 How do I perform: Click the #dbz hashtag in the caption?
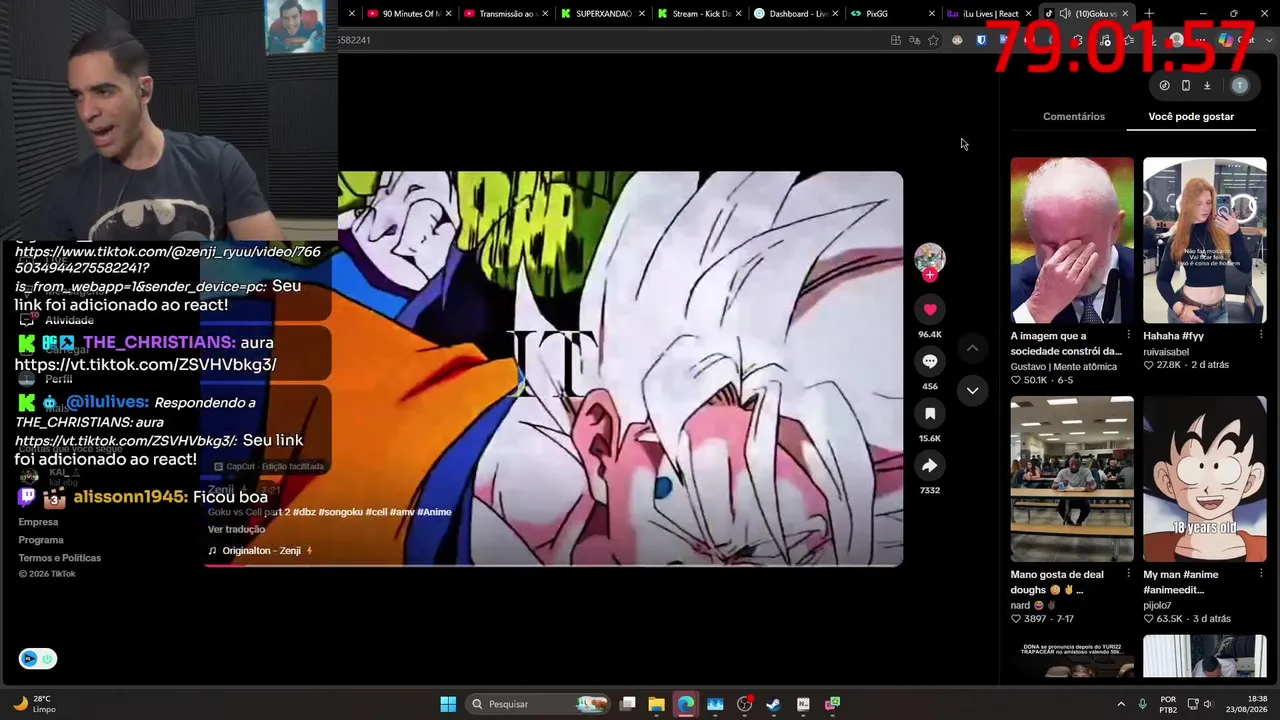pyautogui.click(x=304, y=512)
